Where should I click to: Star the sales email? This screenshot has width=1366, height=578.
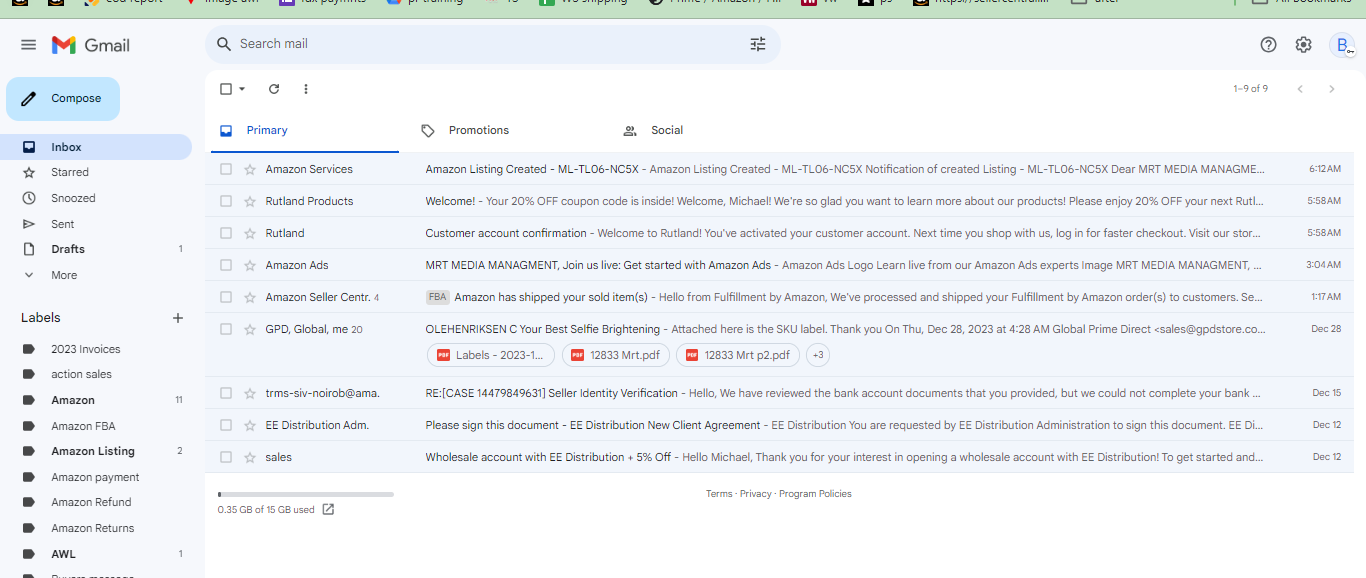tap(250, 457)
